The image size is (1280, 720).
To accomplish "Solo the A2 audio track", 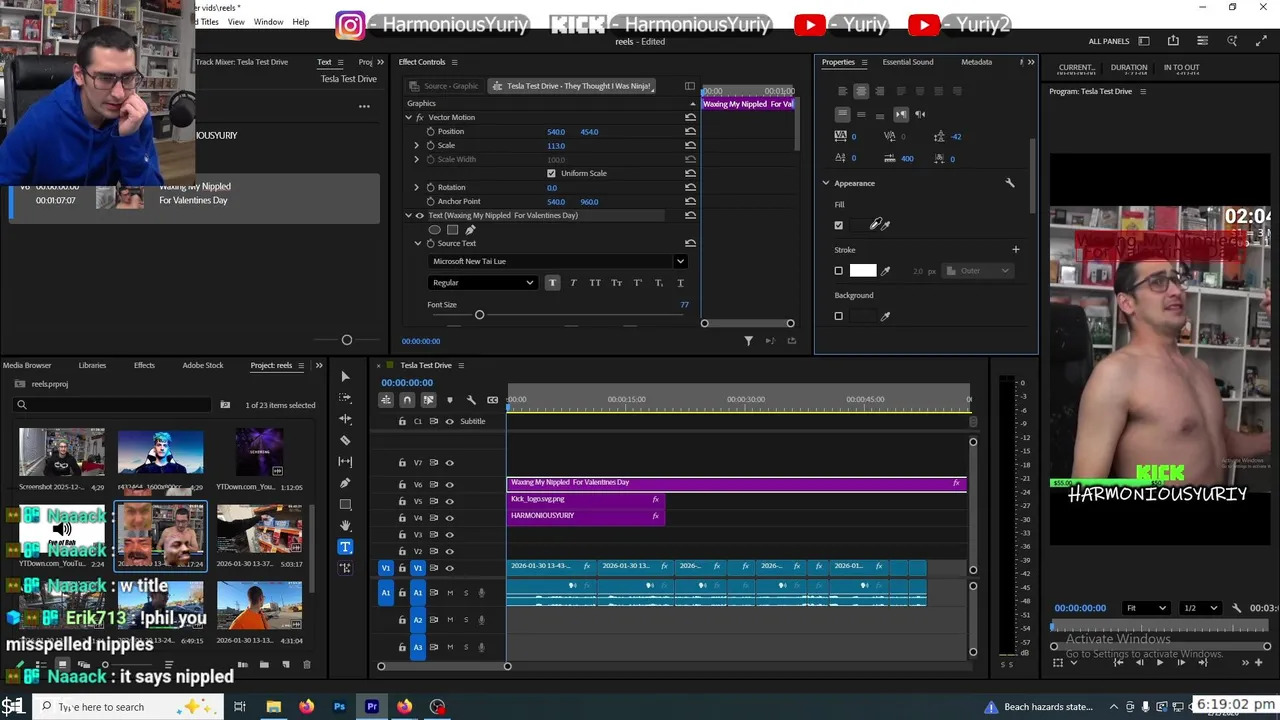I will [x=465, y=620].
